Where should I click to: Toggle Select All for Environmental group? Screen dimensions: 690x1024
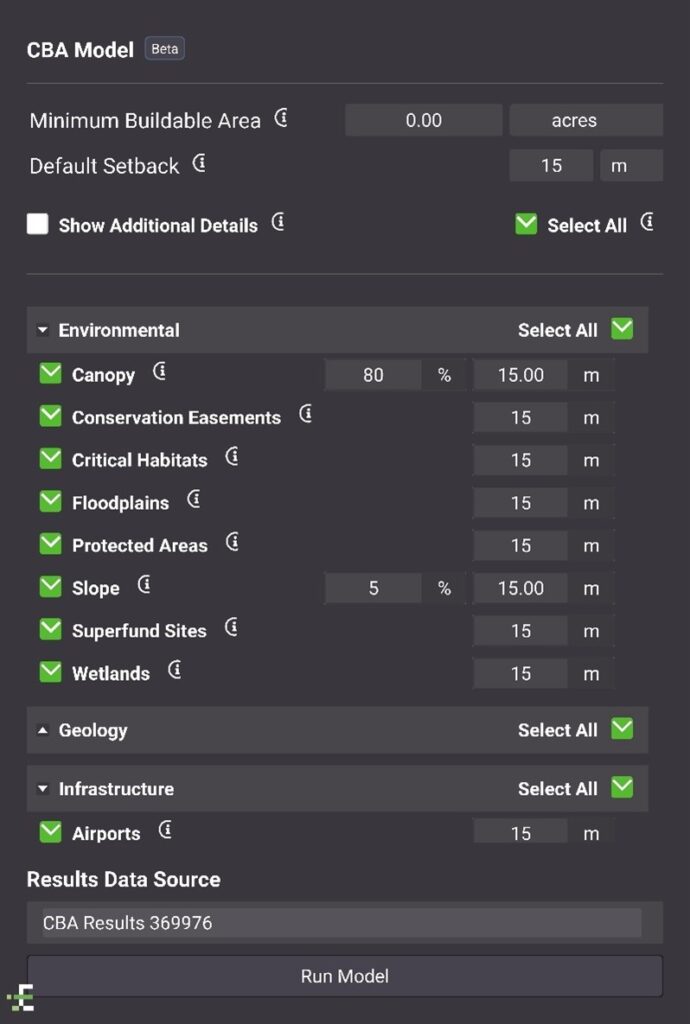622,329
